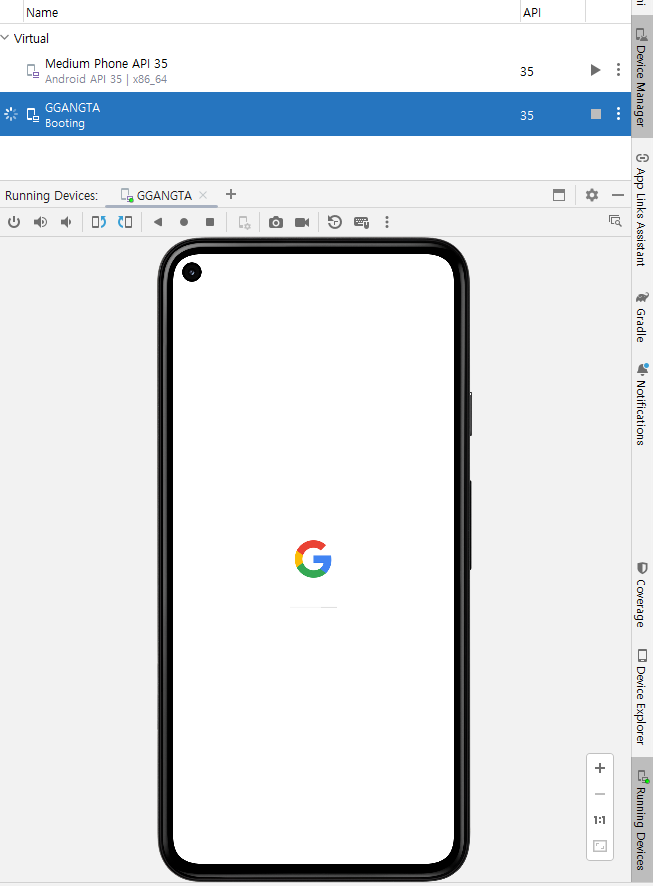Open more actions for GGANGTA device
The width and height of the screenshot is (653, 886).
point(619,114)
